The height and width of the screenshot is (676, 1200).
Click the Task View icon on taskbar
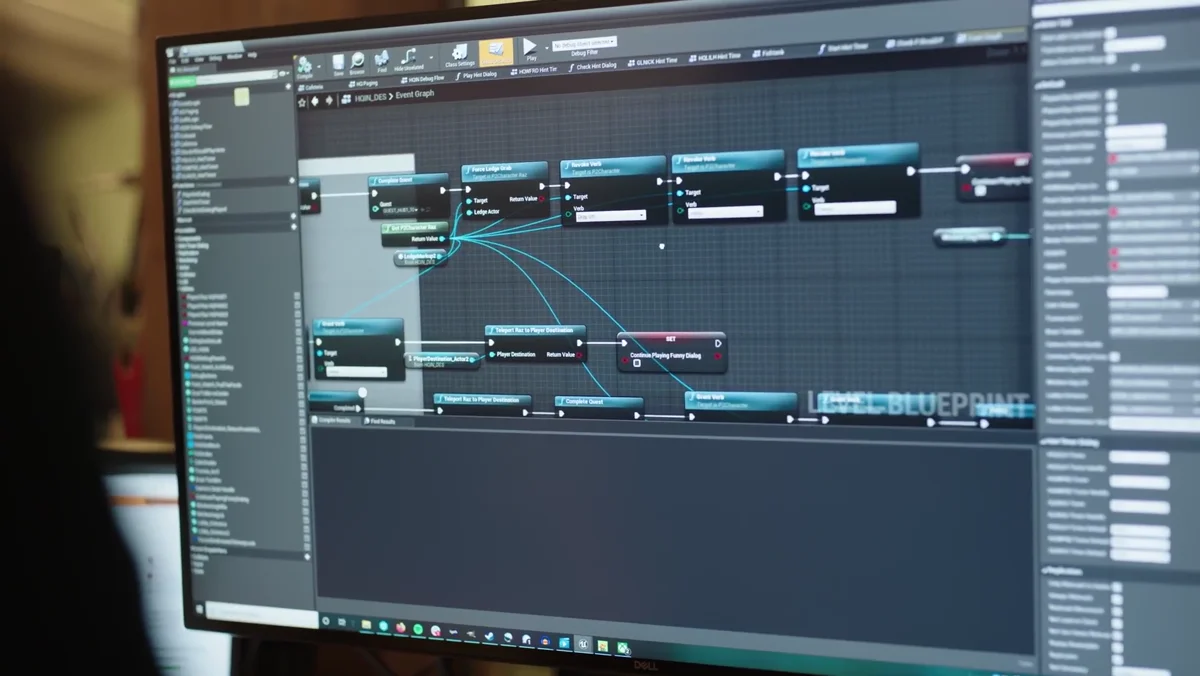(x=344, y=623)
